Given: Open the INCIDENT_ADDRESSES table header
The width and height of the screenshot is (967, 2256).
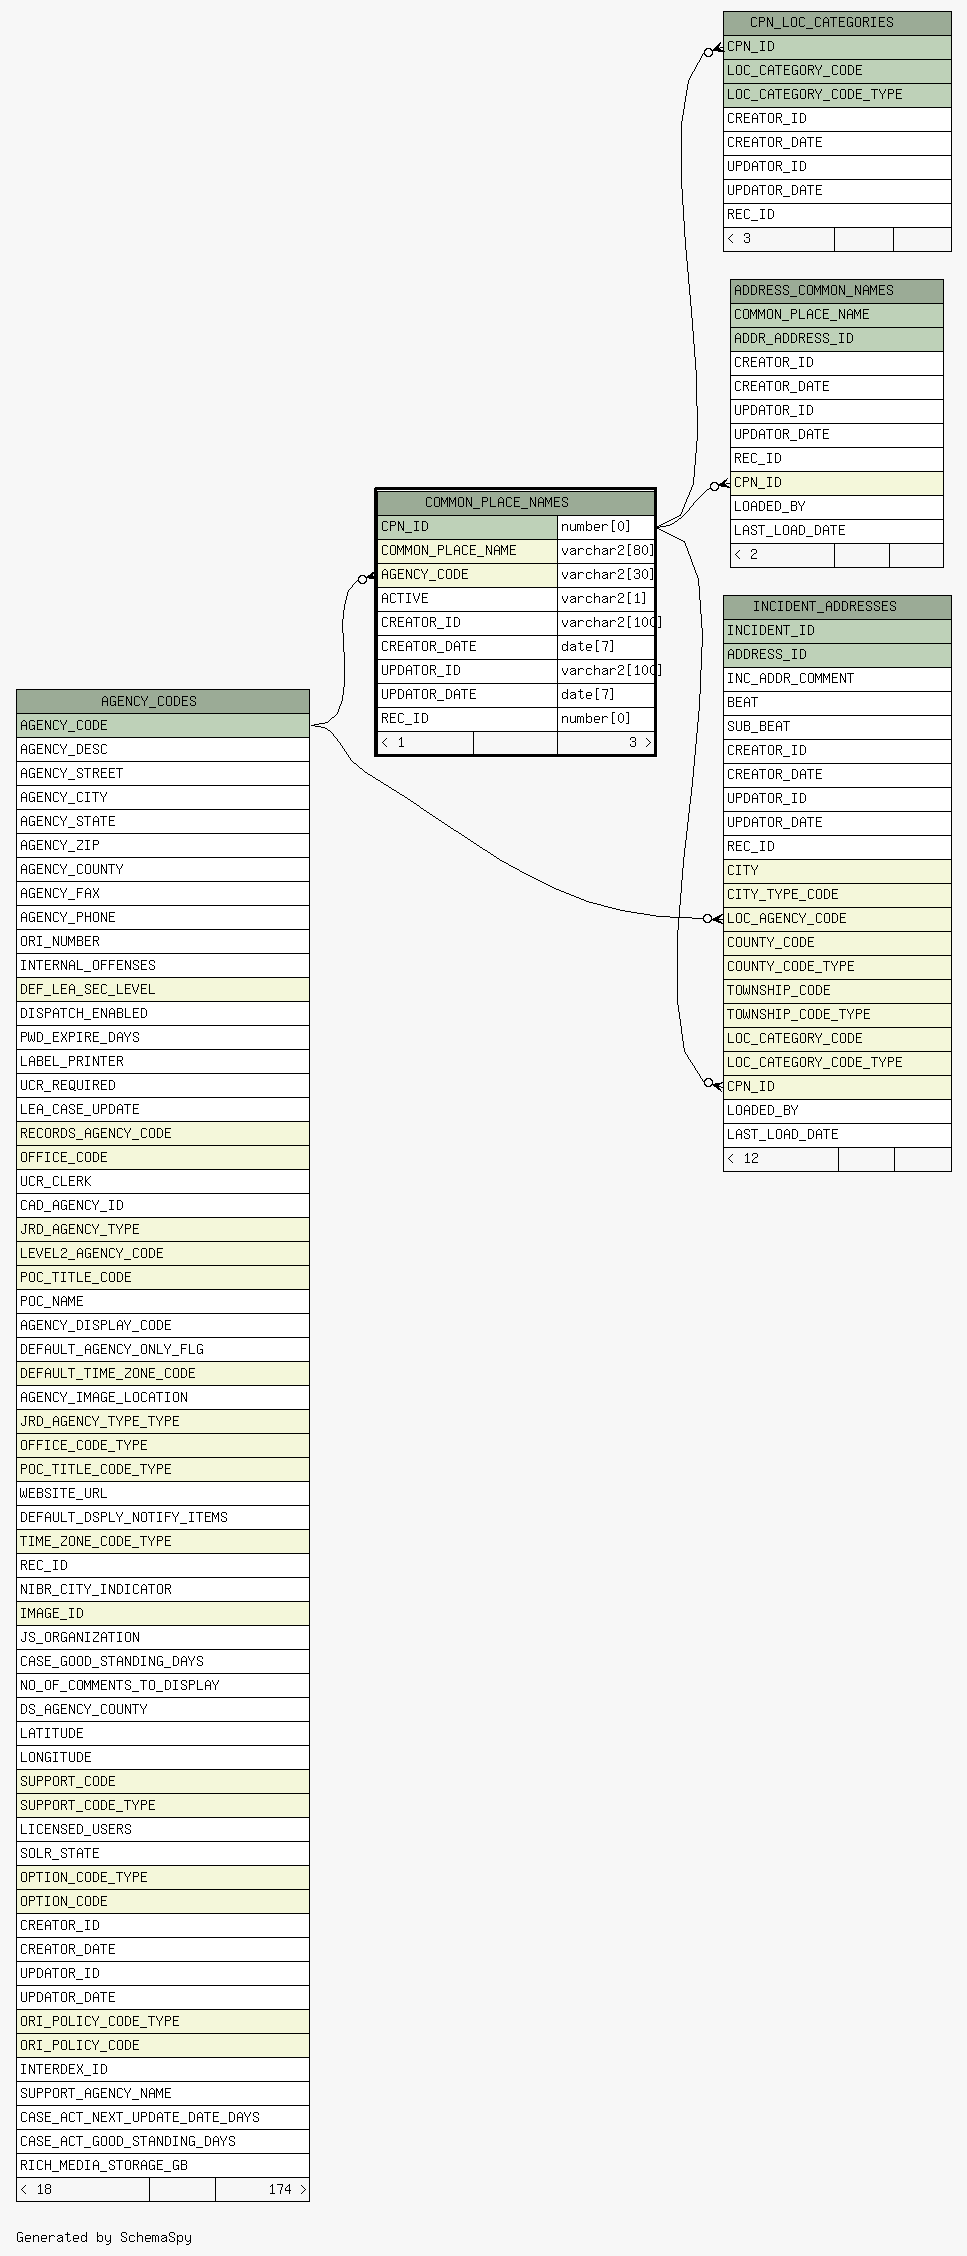Looking at the screenshot, I should tap(824, 606).
